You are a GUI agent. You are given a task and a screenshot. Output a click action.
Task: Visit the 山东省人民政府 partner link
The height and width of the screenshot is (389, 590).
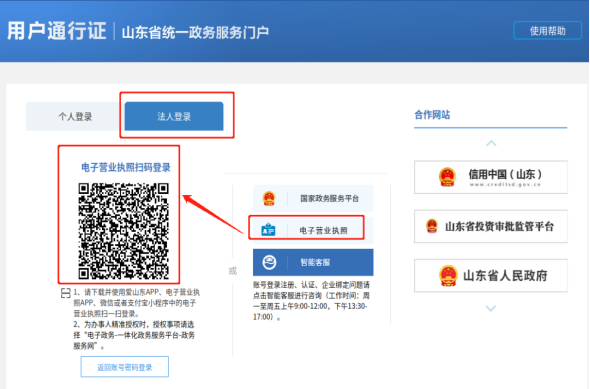click(x=491, y=276)
